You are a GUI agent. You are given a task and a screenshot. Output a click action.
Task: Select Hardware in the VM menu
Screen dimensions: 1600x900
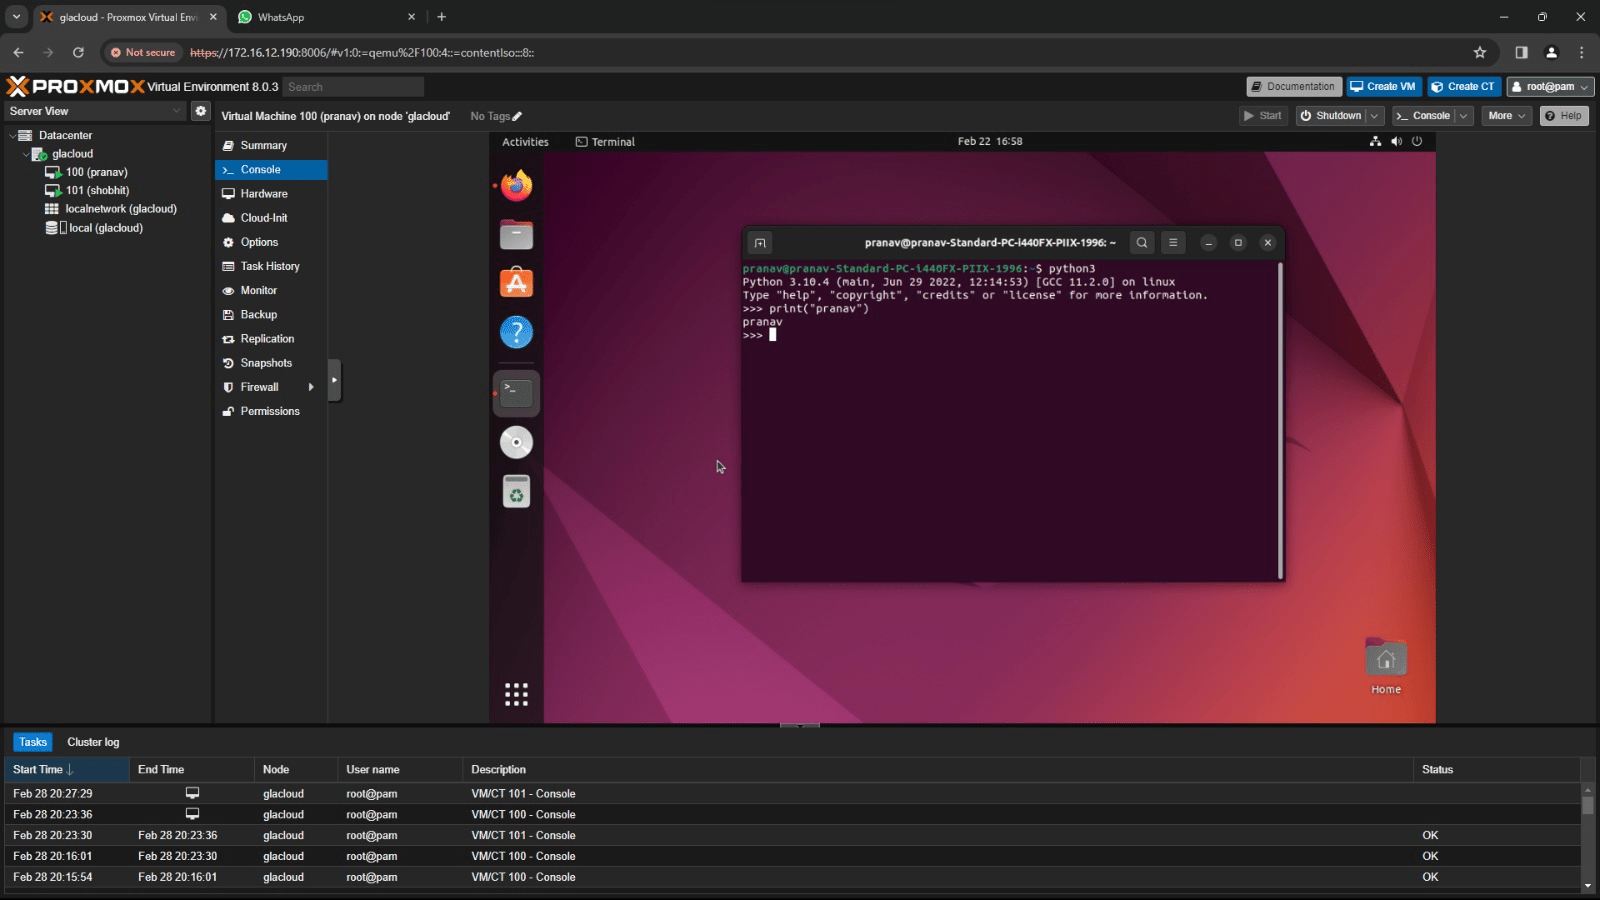[264, 194]
